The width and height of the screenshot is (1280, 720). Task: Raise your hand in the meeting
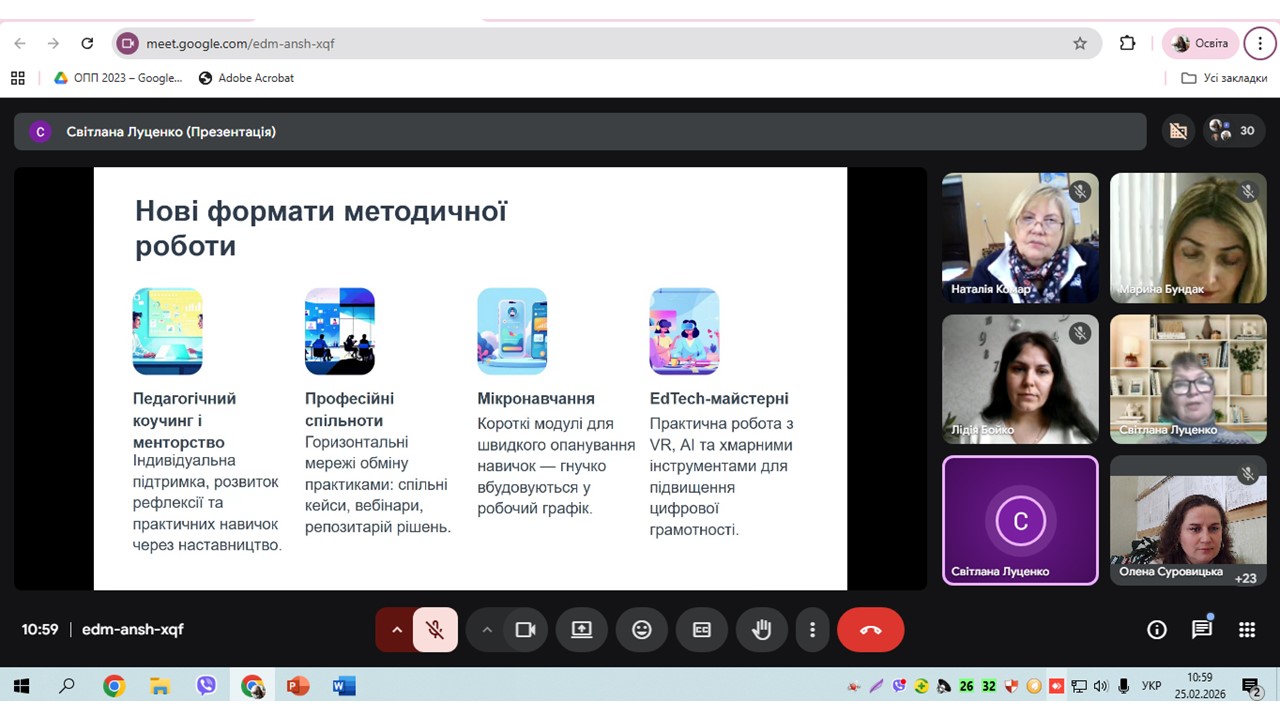[x=762, y=630]
